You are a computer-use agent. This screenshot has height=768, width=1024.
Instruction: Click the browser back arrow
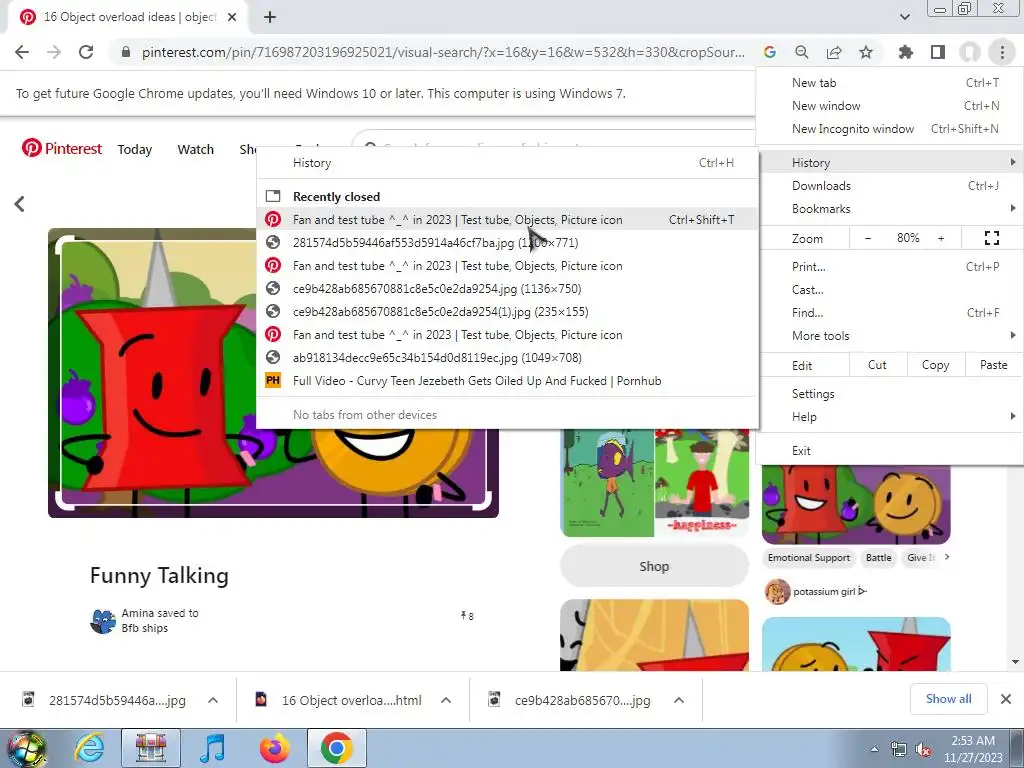tap(22, 52)
